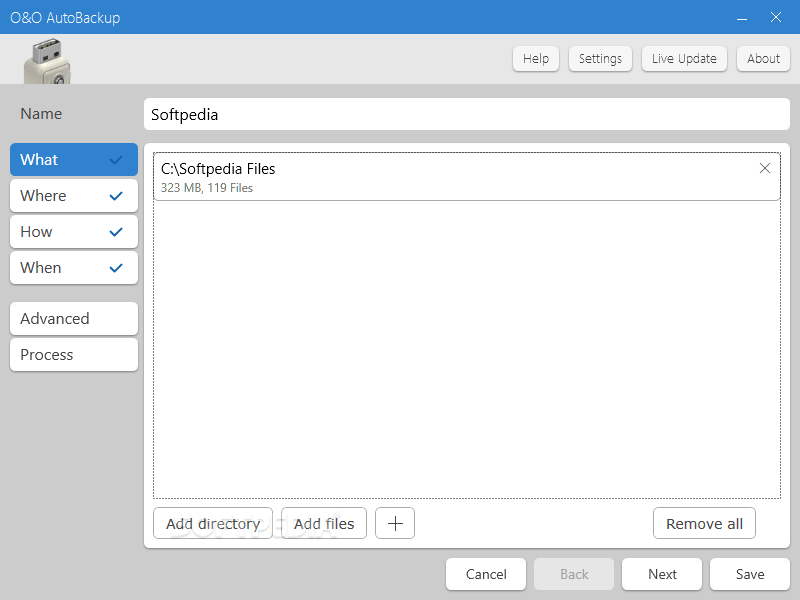
Task: Switch to the Where step
Action: 74,196
